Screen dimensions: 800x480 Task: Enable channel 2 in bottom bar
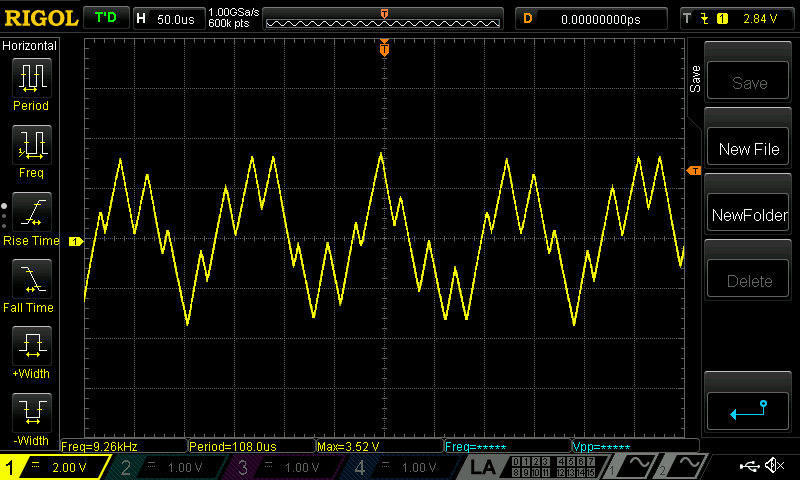pyautogui.click(x=168, y=467)
